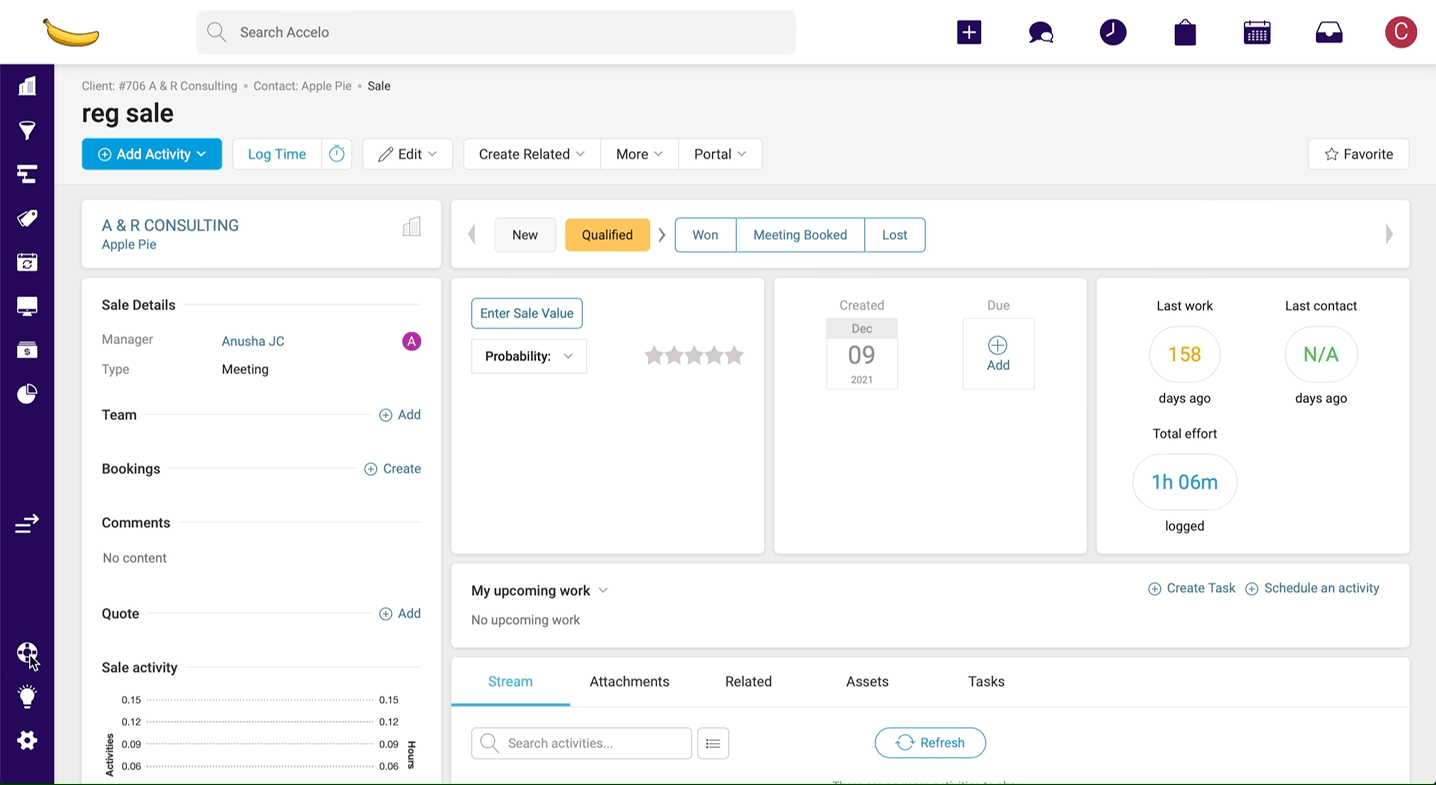Open the Portal dropdown menu

tap(720, 154)
